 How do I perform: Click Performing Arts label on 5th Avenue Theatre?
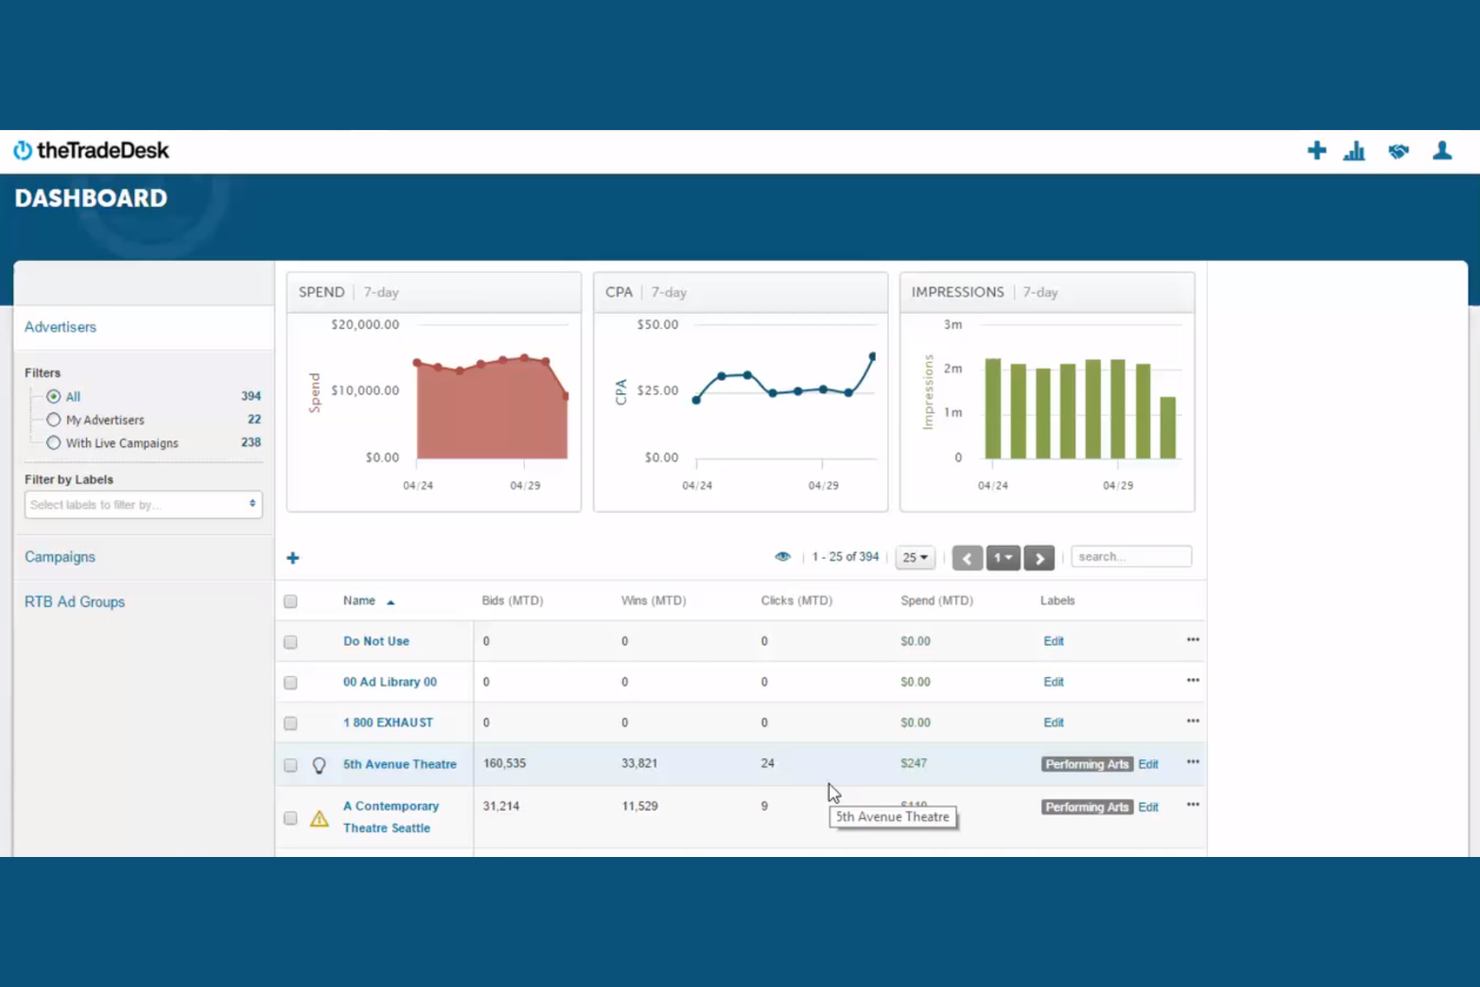pos(1087,764)
